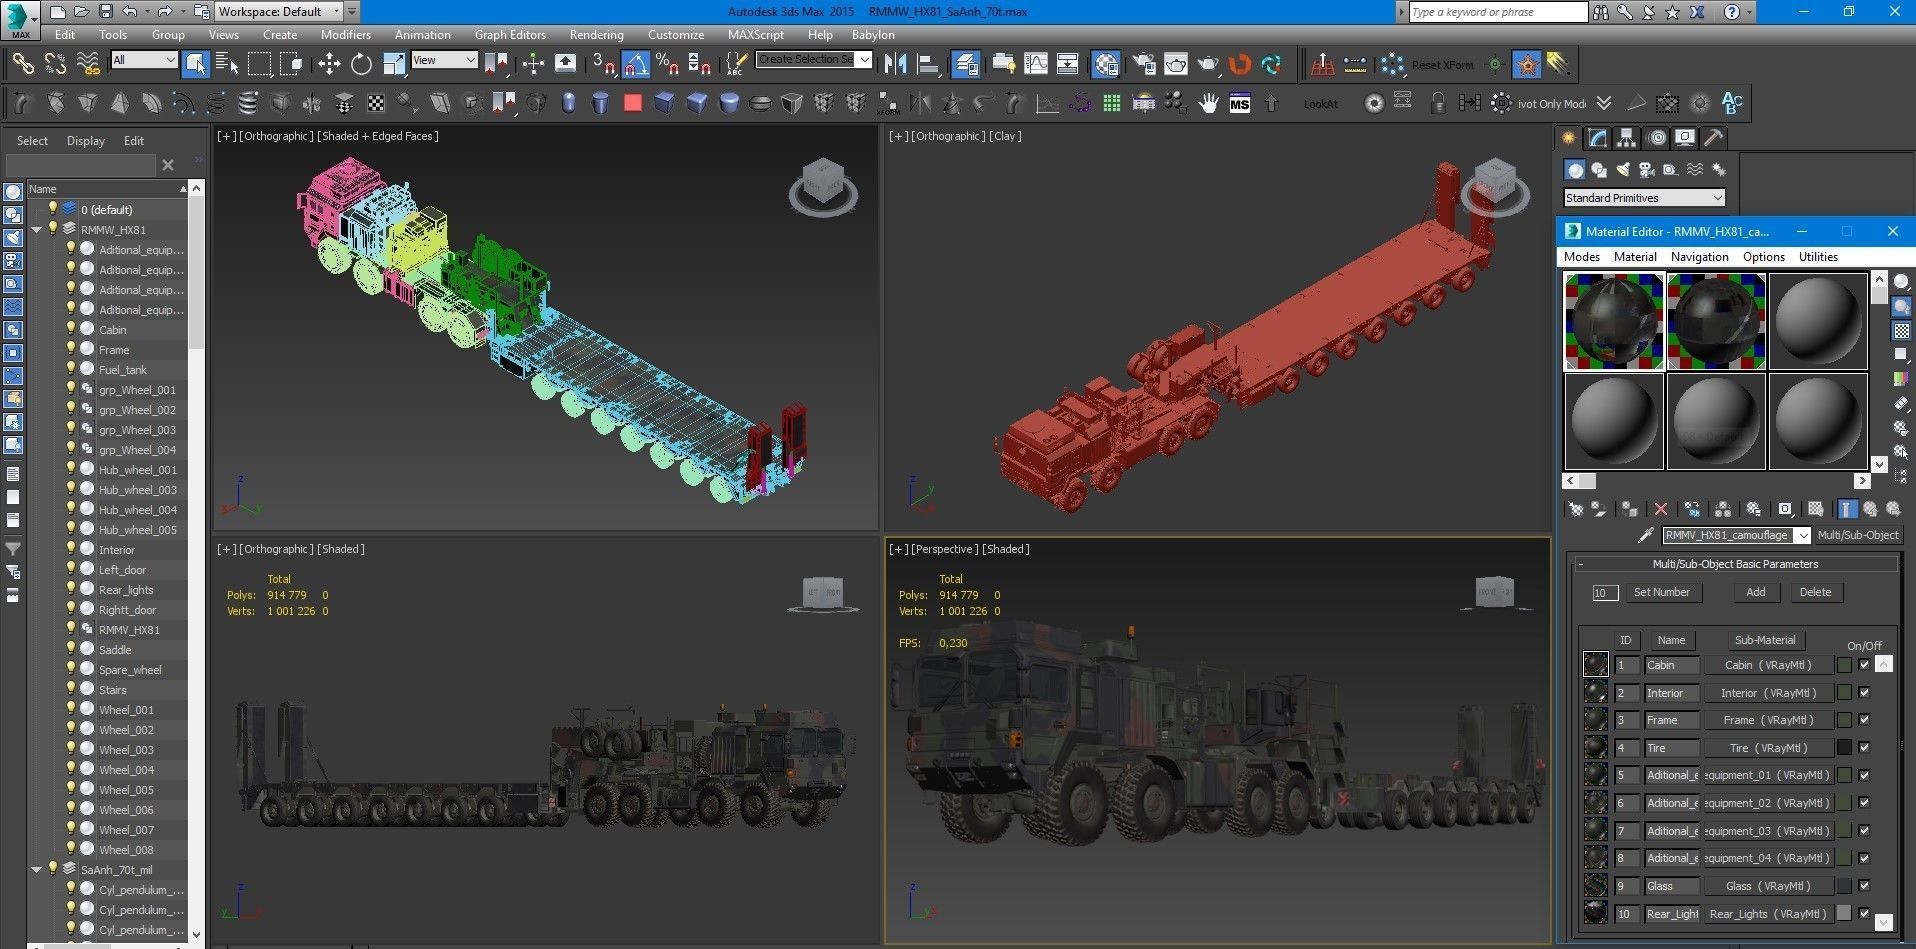This screenshot has height=949, width=1916.
Task: Click the Rear_Lights sub-material color swatch
Action: 1845,913
